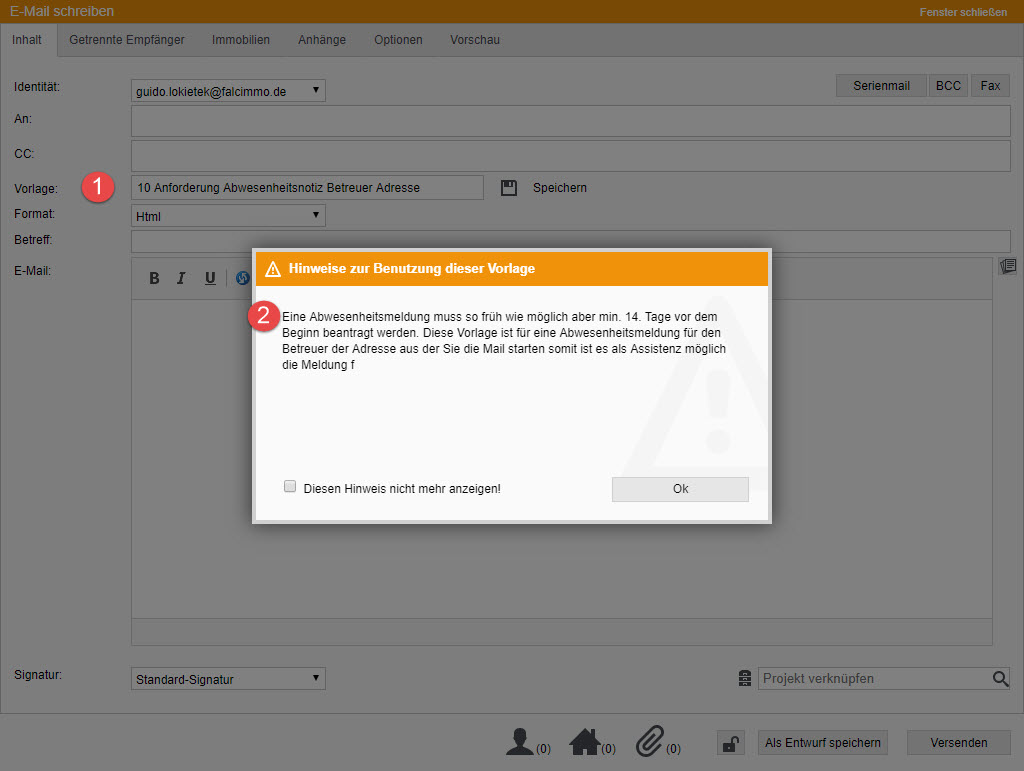This screenshot has height=771, width=1024.
Task: Expand the Format dropdown showing Html
Action: coord(228,216)
